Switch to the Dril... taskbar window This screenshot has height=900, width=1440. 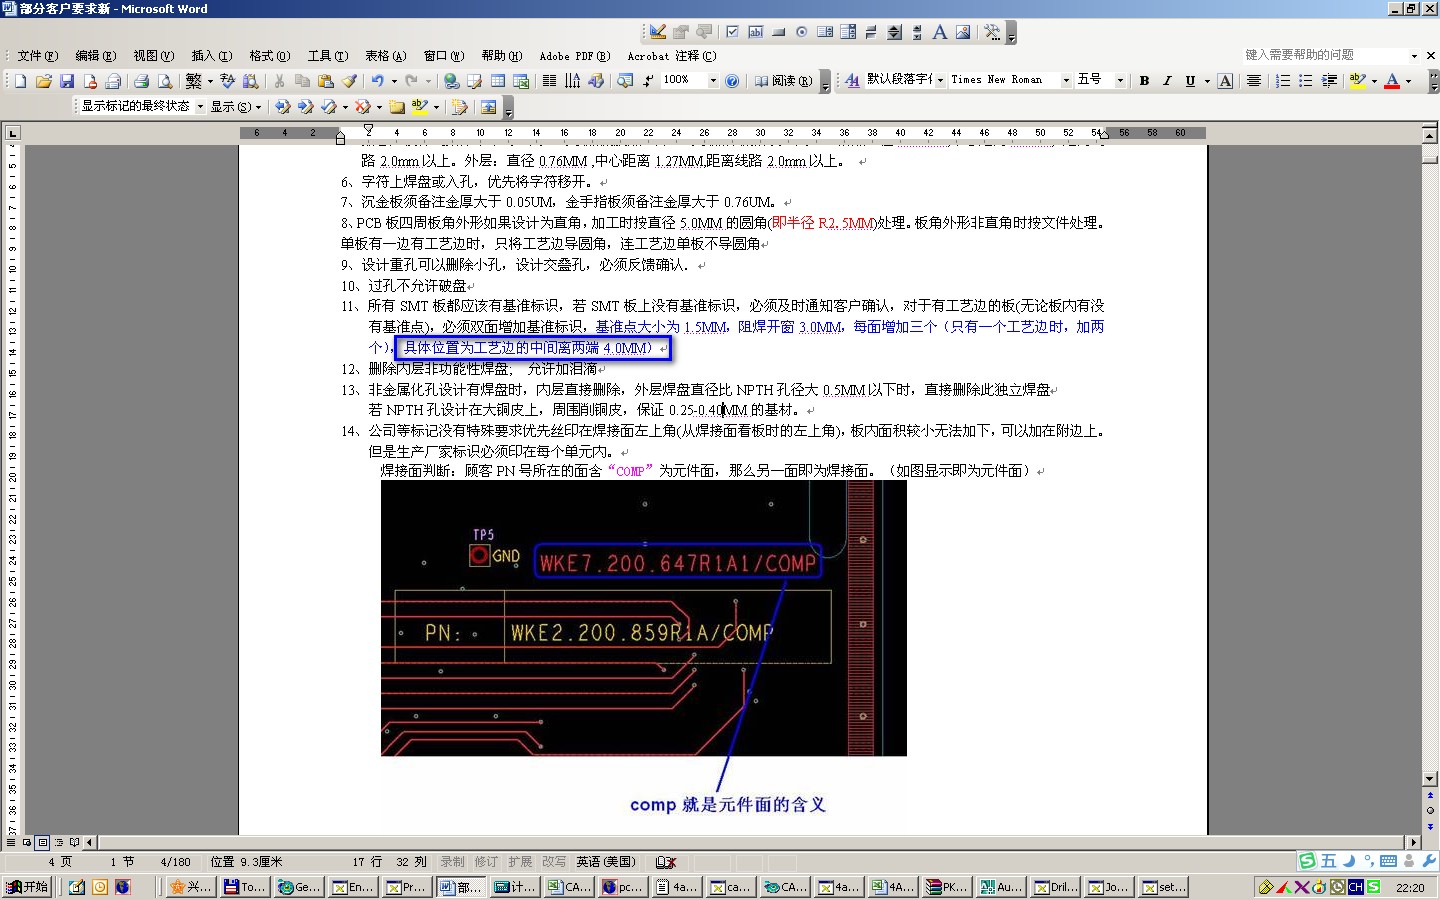tap(1055, 887)
